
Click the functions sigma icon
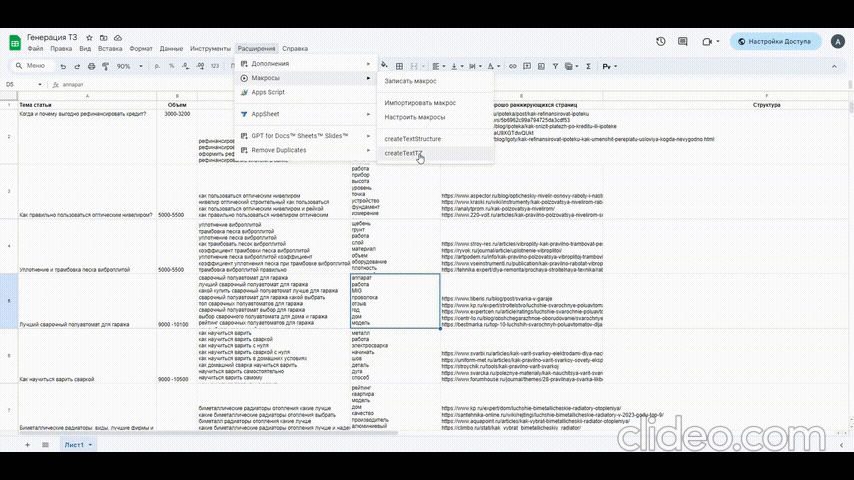(x=586, y=66)
